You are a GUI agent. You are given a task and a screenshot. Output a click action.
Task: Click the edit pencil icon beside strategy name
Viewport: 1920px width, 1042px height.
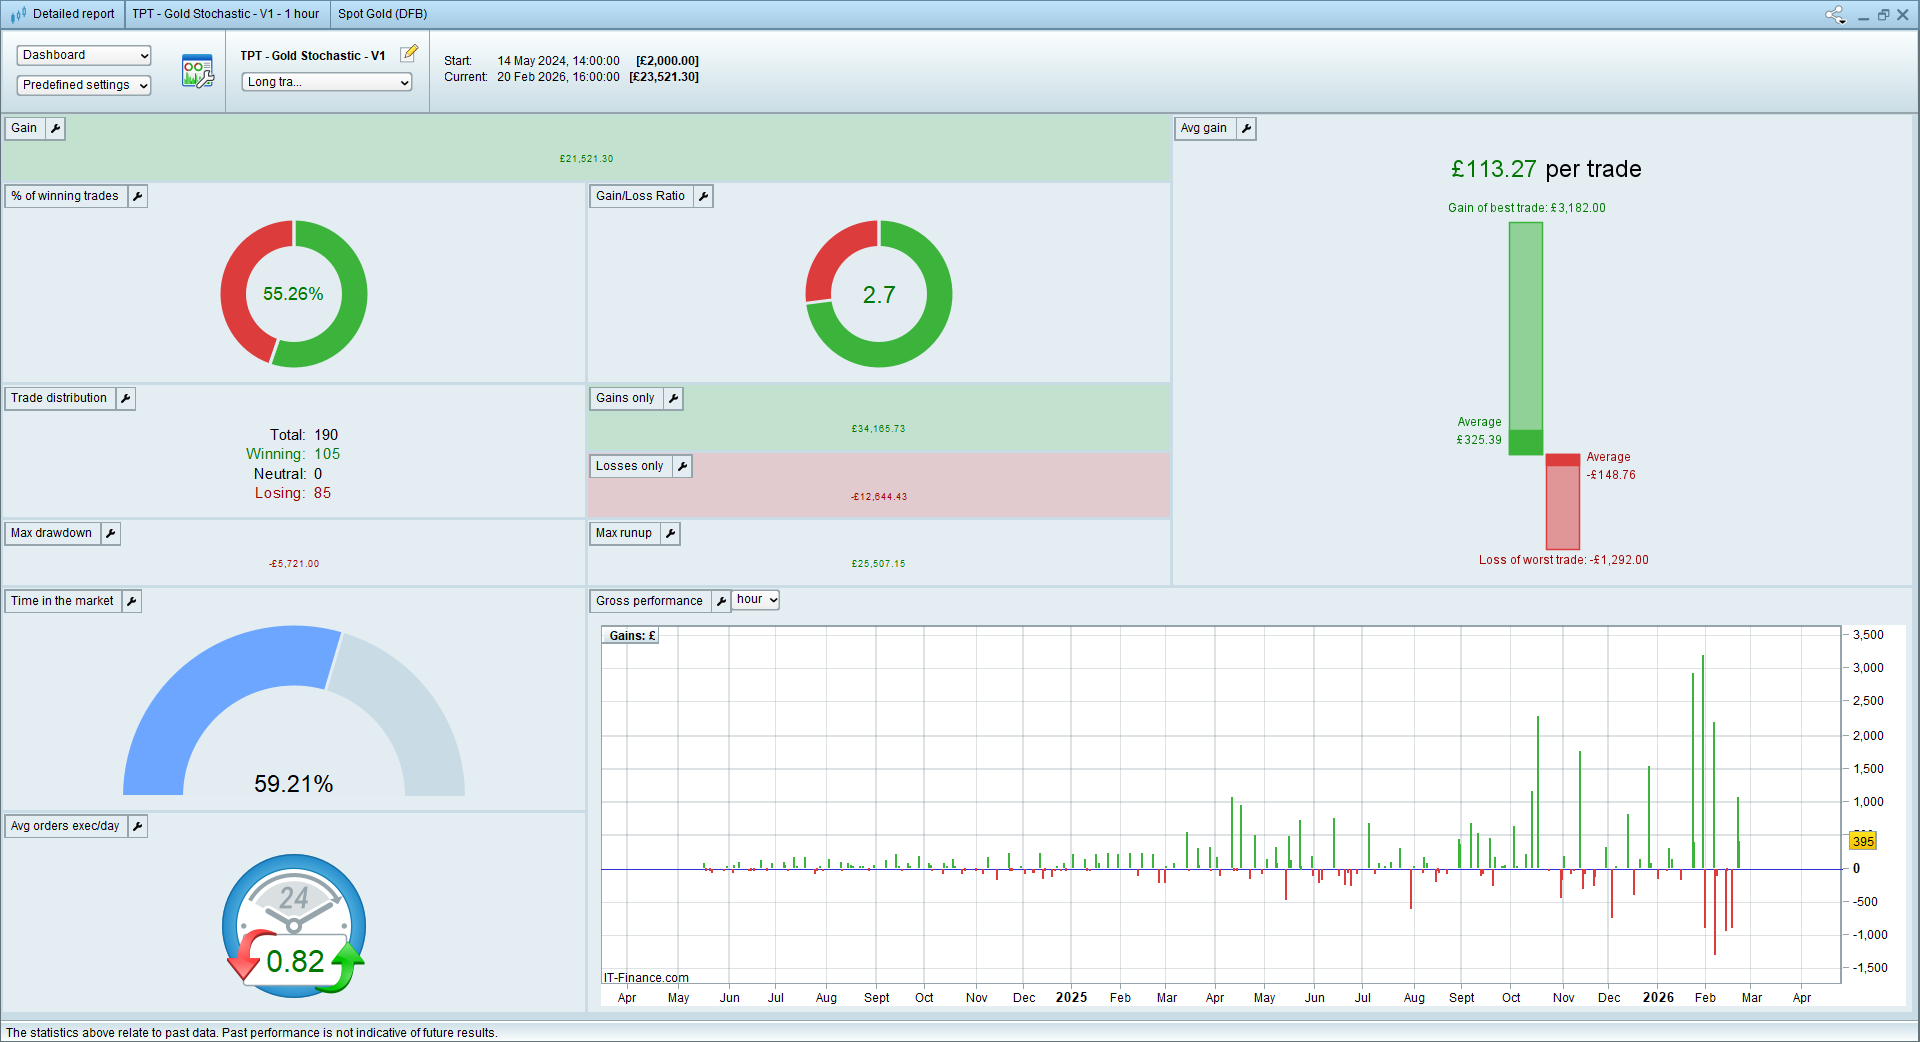click(x=409, y=54)
